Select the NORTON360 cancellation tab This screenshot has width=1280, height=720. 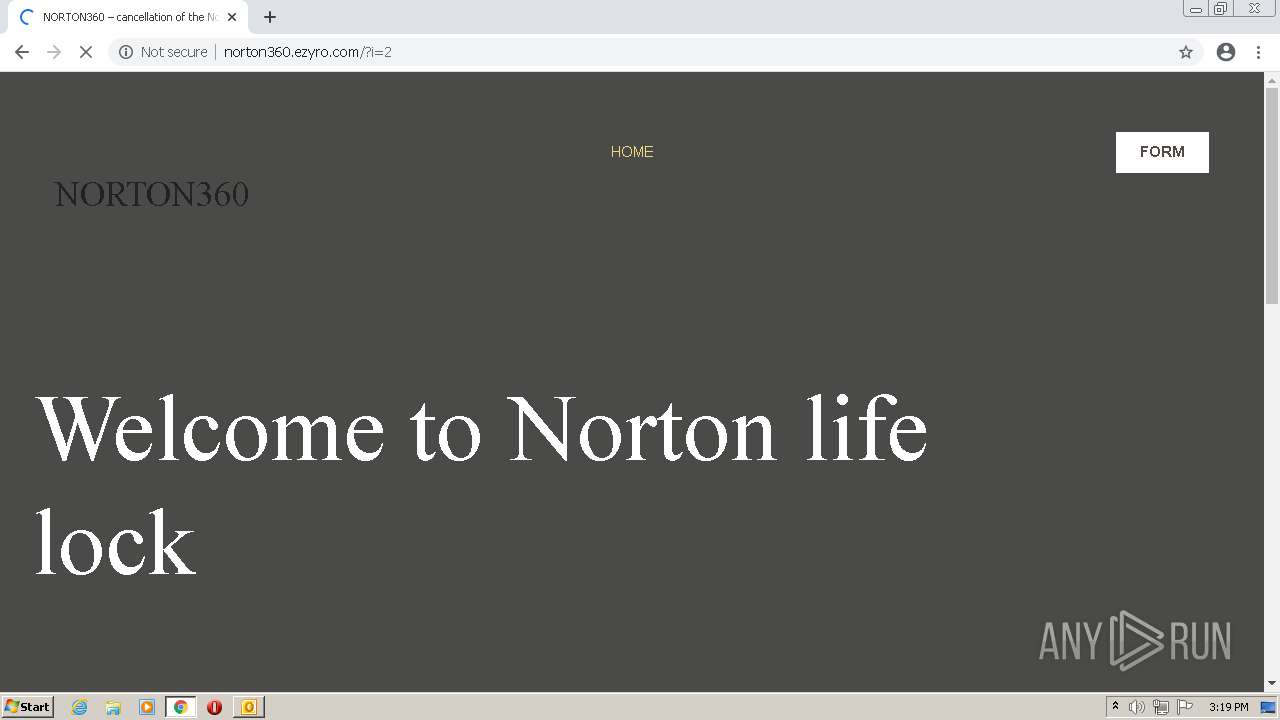pyautogui.click(x=128, y=17)
